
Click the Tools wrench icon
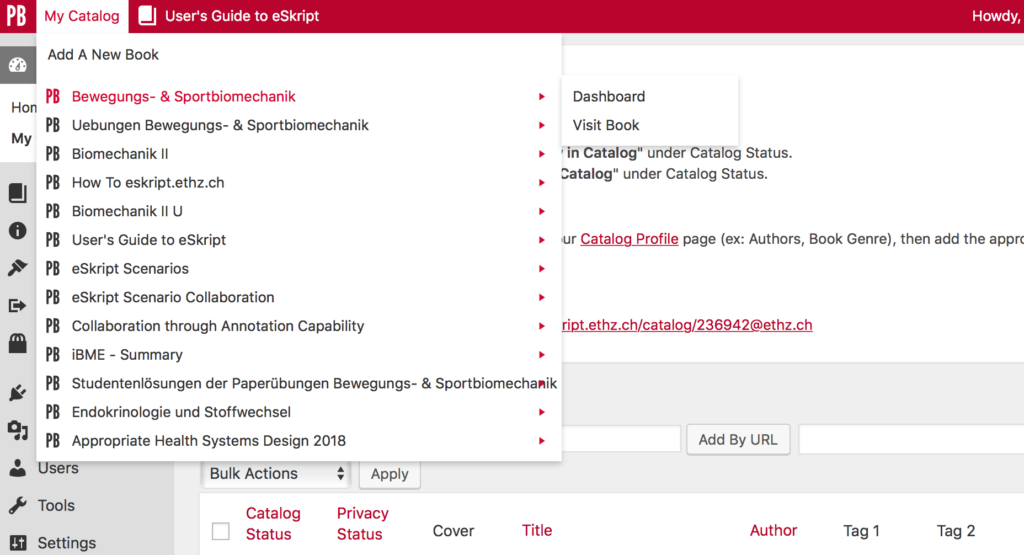pos(18,505)
